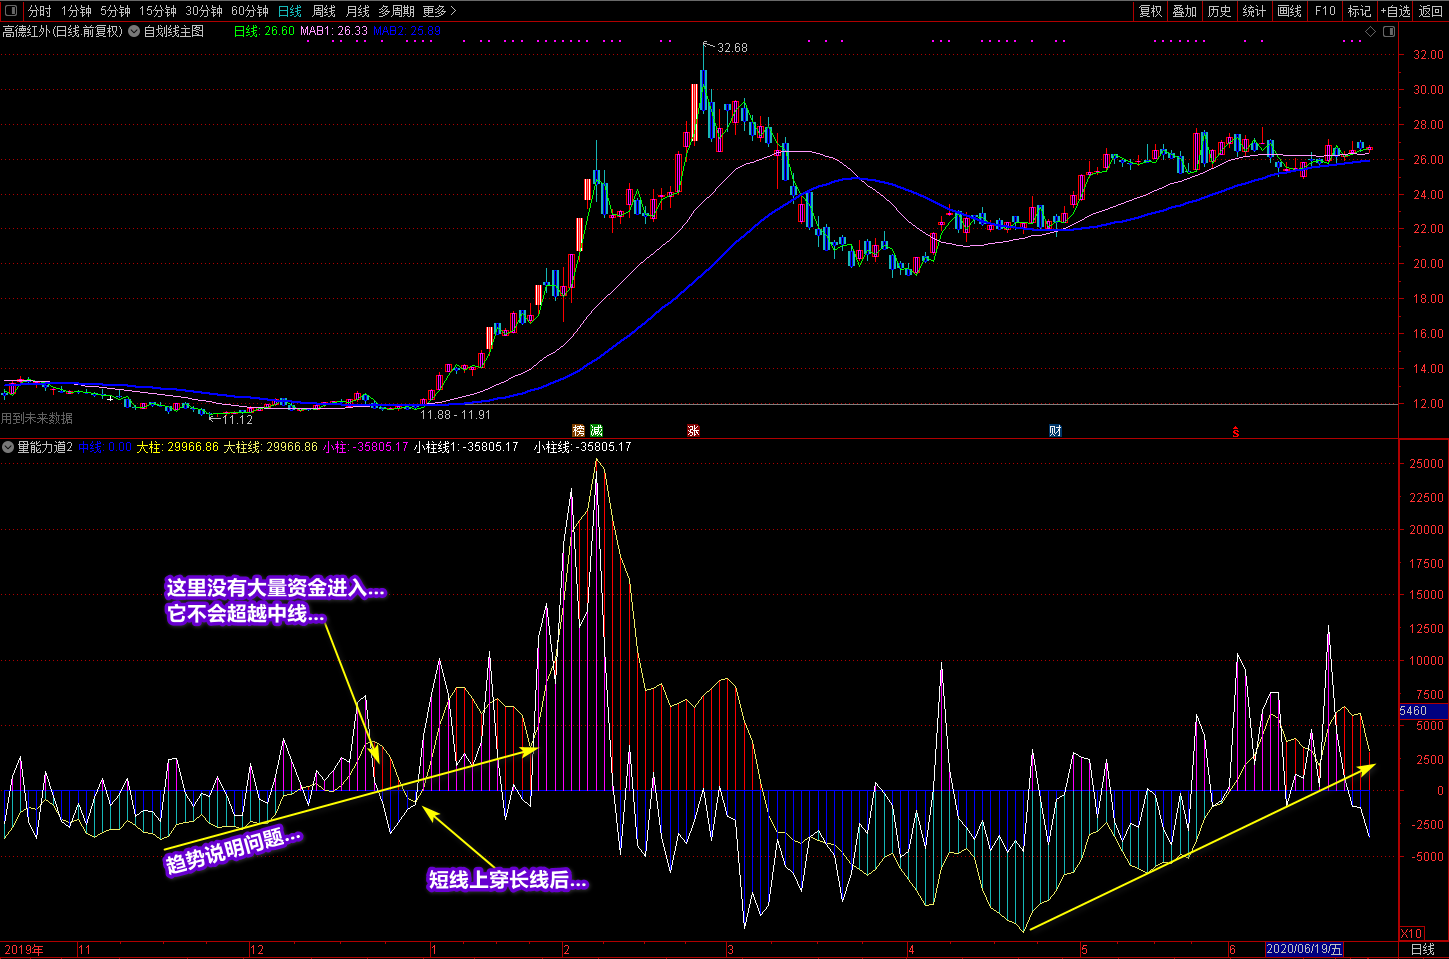The image size is (1449, 959).
Task: Click the 涨 event marker icon
Action: pyautogui.click(x=693, y=431)
